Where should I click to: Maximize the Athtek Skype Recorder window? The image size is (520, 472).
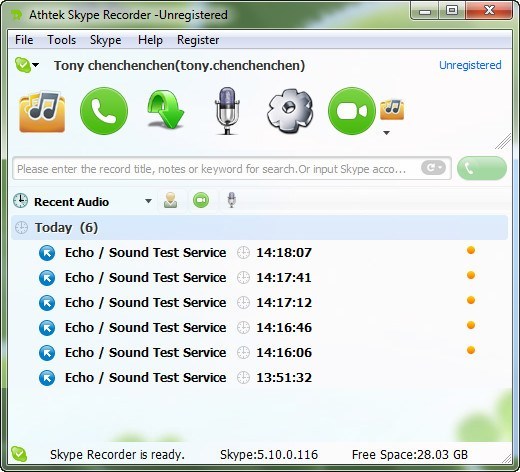[452, 11]
